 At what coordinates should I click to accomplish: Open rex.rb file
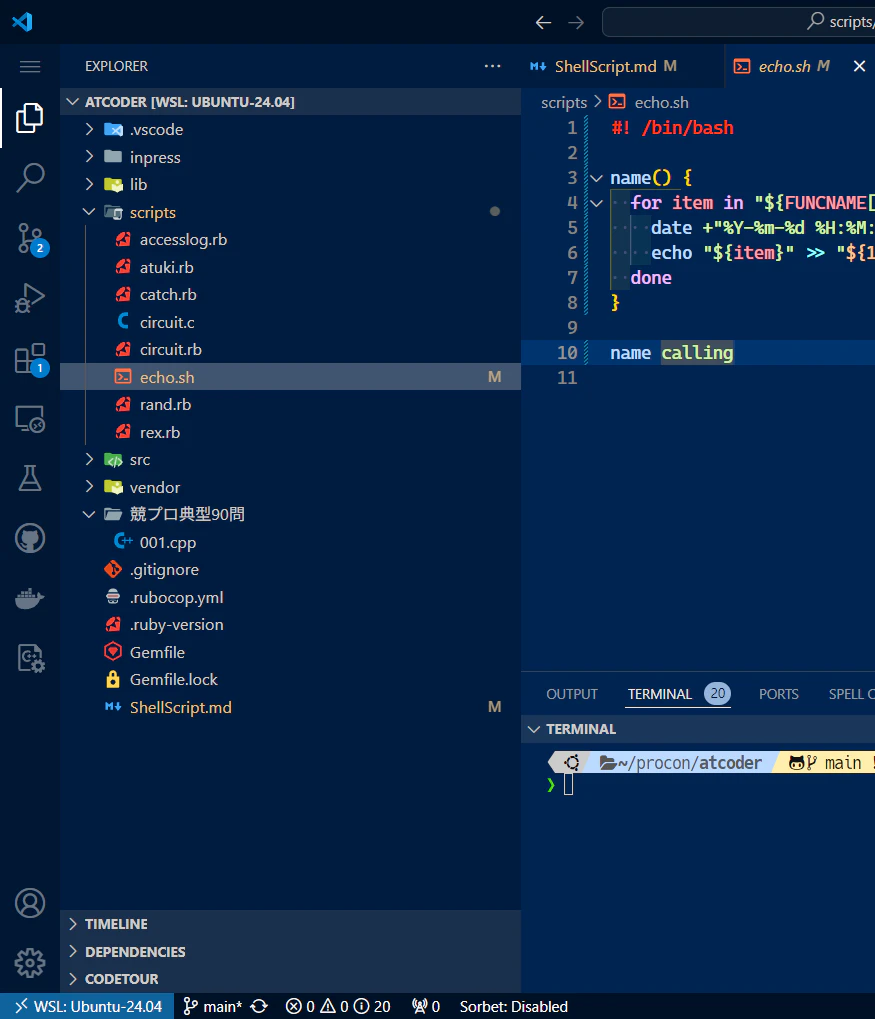click(291, 432)
